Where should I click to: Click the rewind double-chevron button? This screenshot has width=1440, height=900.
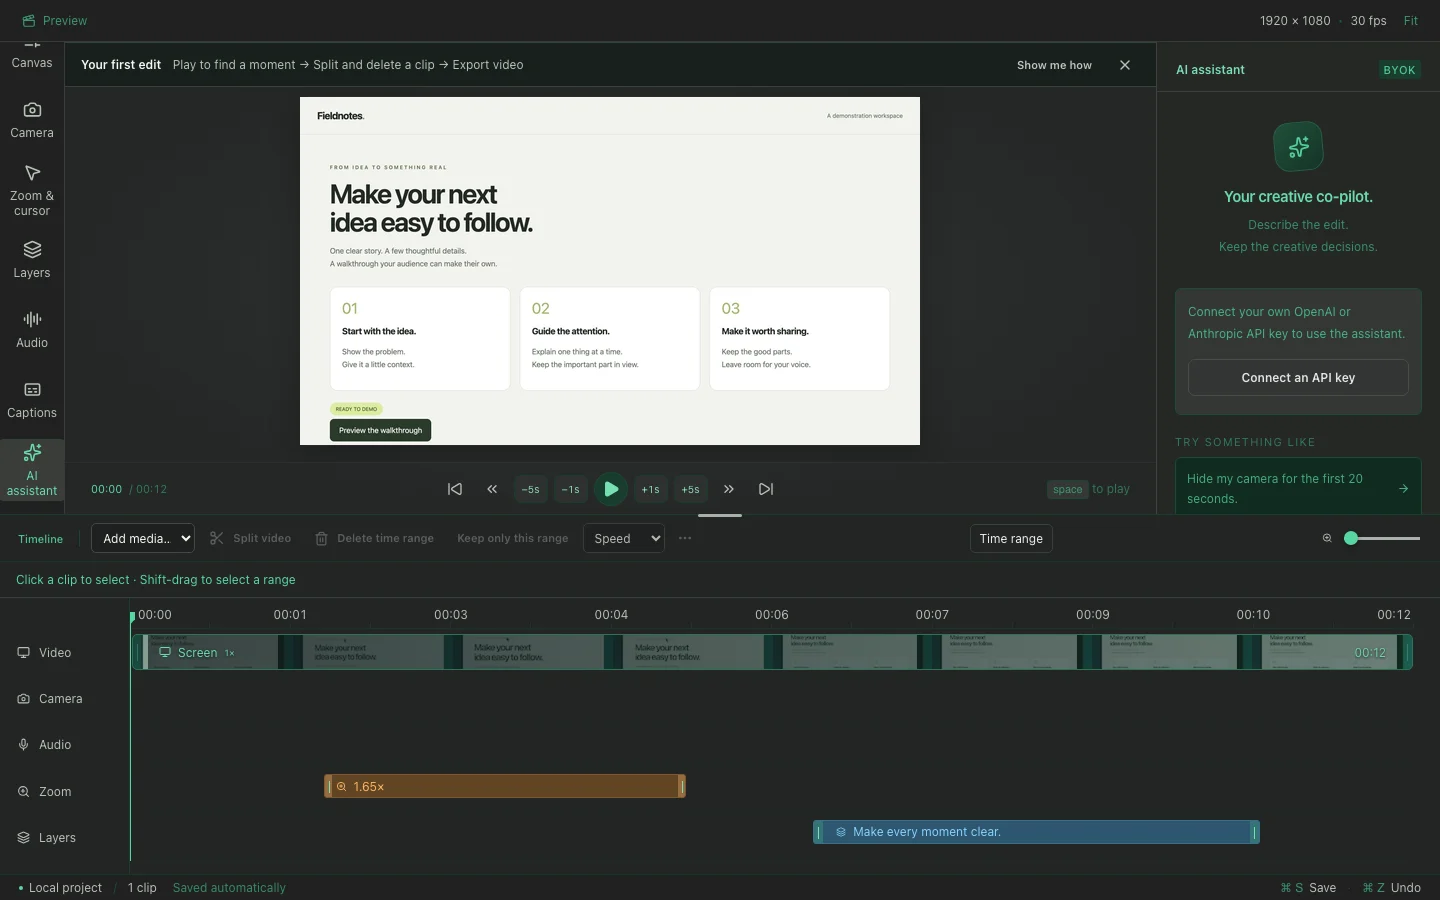click(492, 489)
